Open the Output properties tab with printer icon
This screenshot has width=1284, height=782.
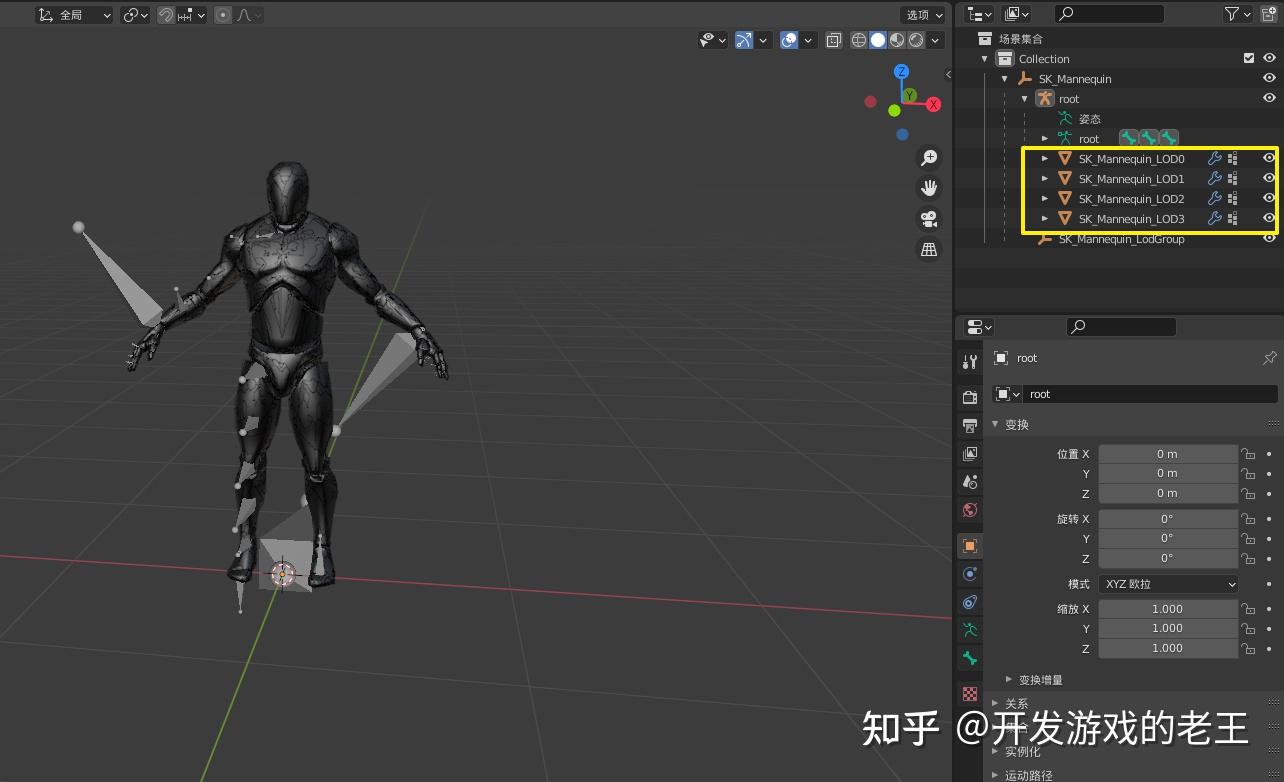tap(968, 424)
